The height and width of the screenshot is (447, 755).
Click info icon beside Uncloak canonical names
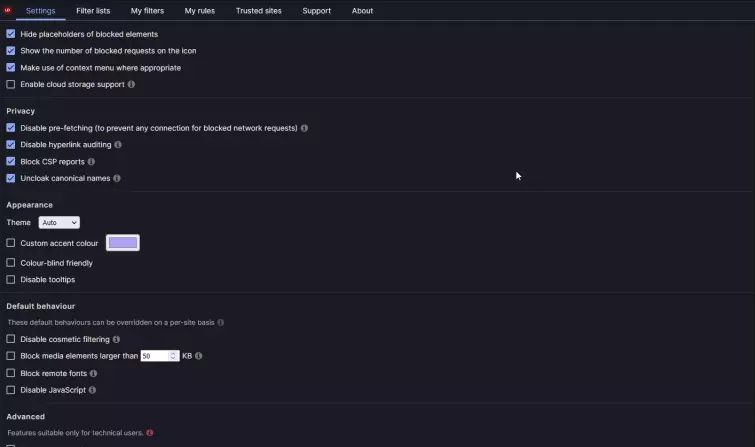(117, 178)
